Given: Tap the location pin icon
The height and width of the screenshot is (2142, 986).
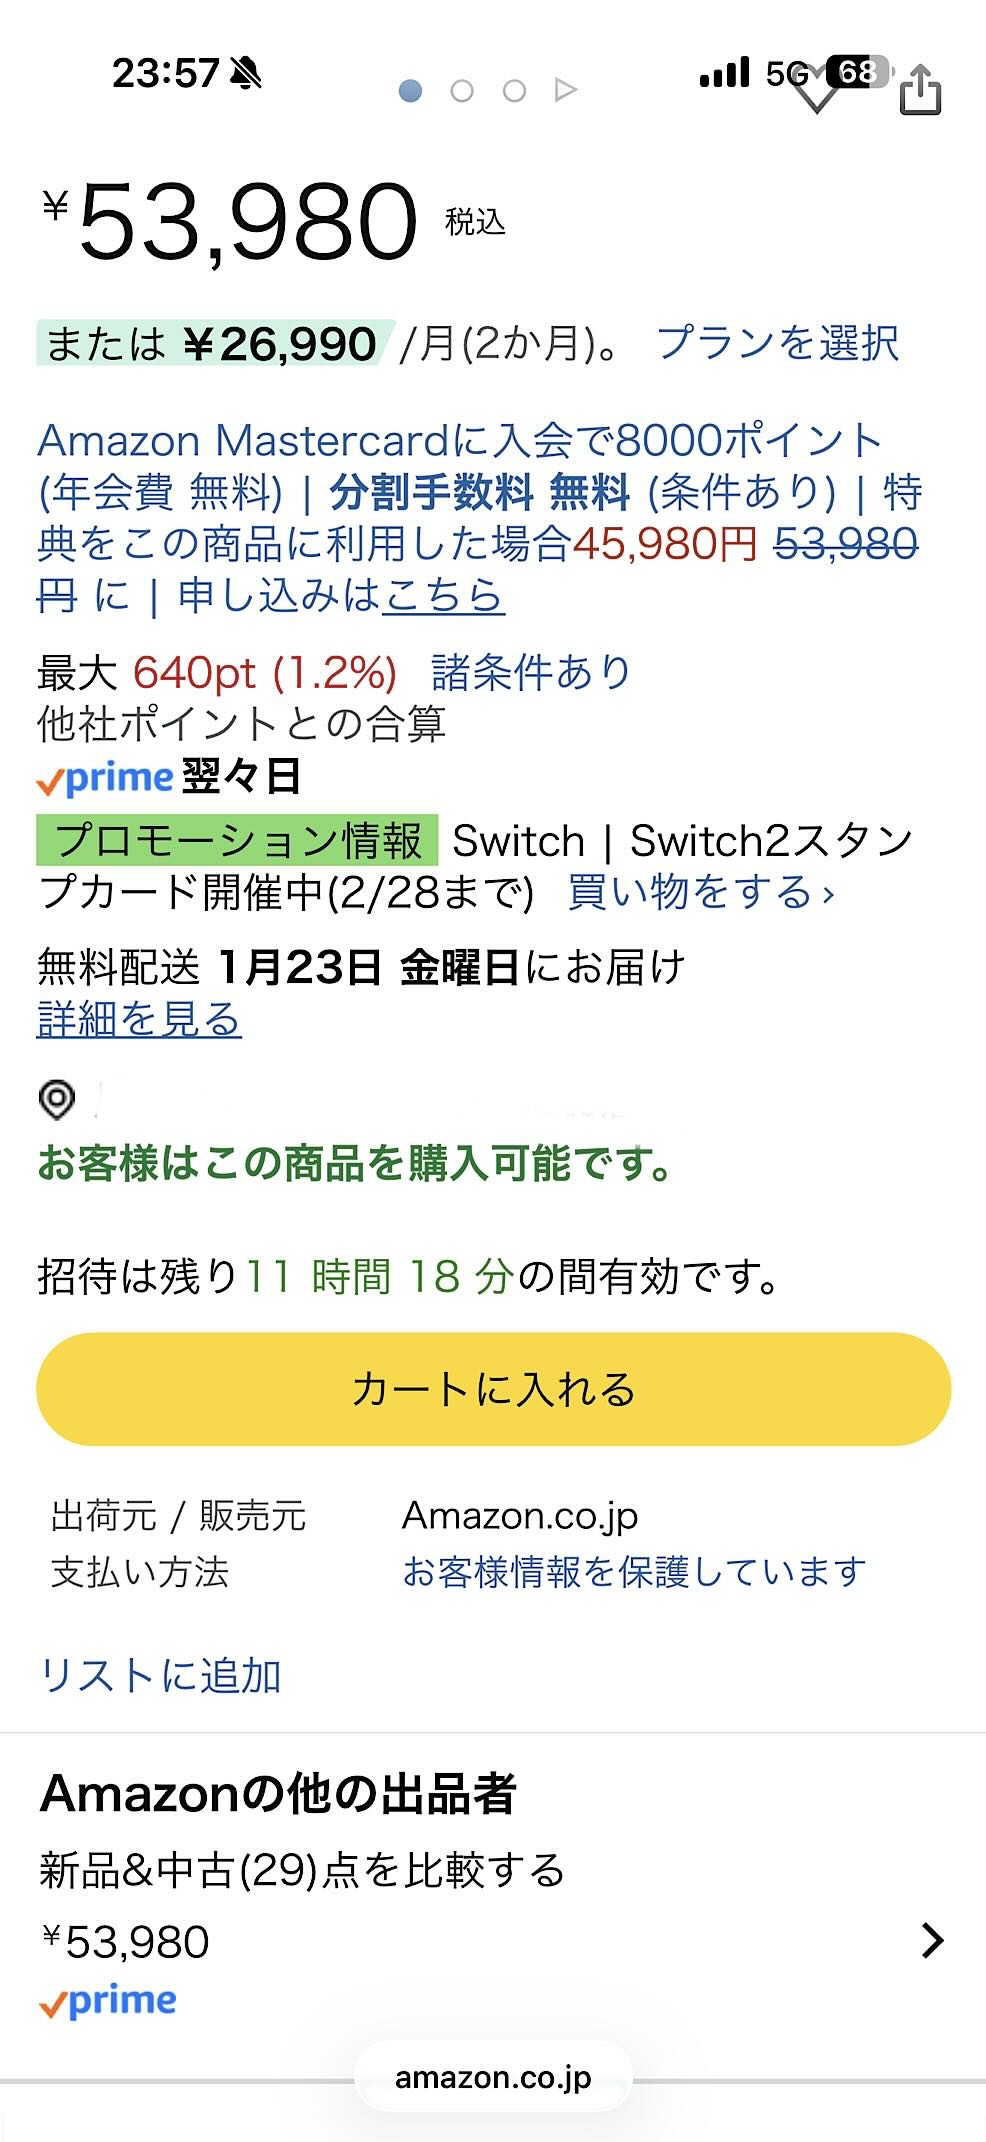Looking at the screenshot, I should [x=57, y=1099].
